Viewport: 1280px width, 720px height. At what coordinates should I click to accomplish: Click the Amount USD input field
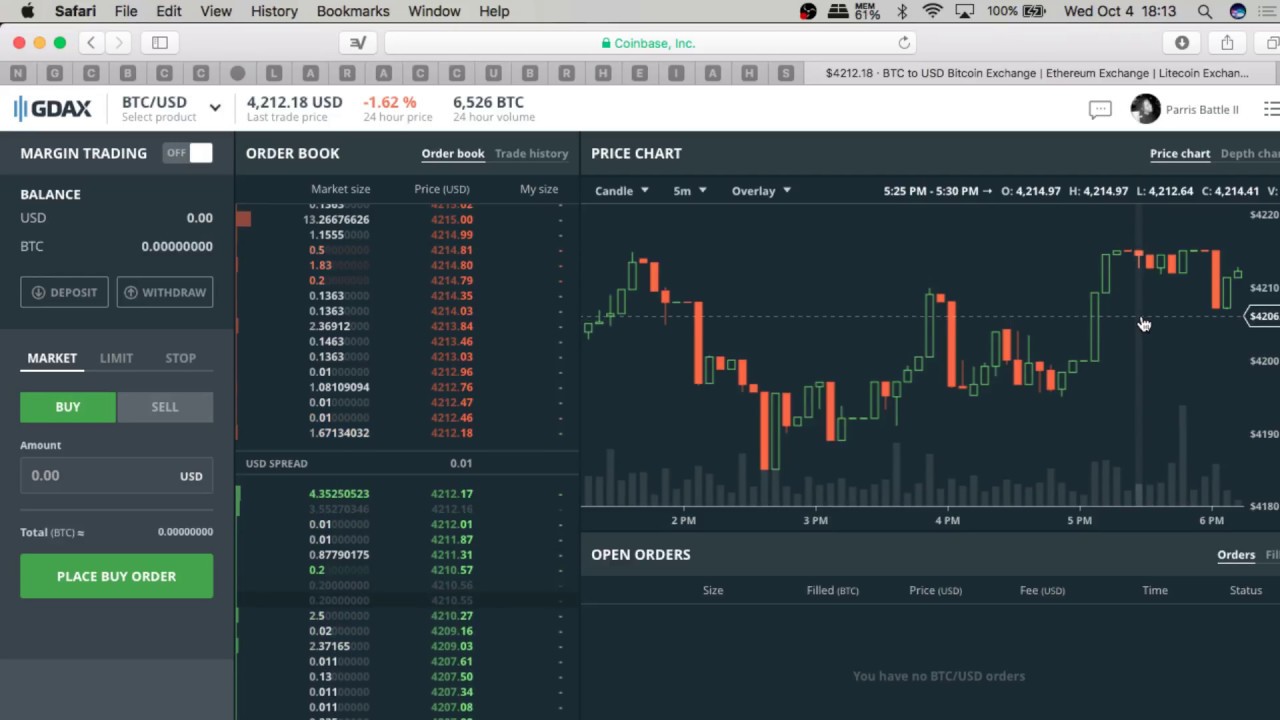click(116, 476)
